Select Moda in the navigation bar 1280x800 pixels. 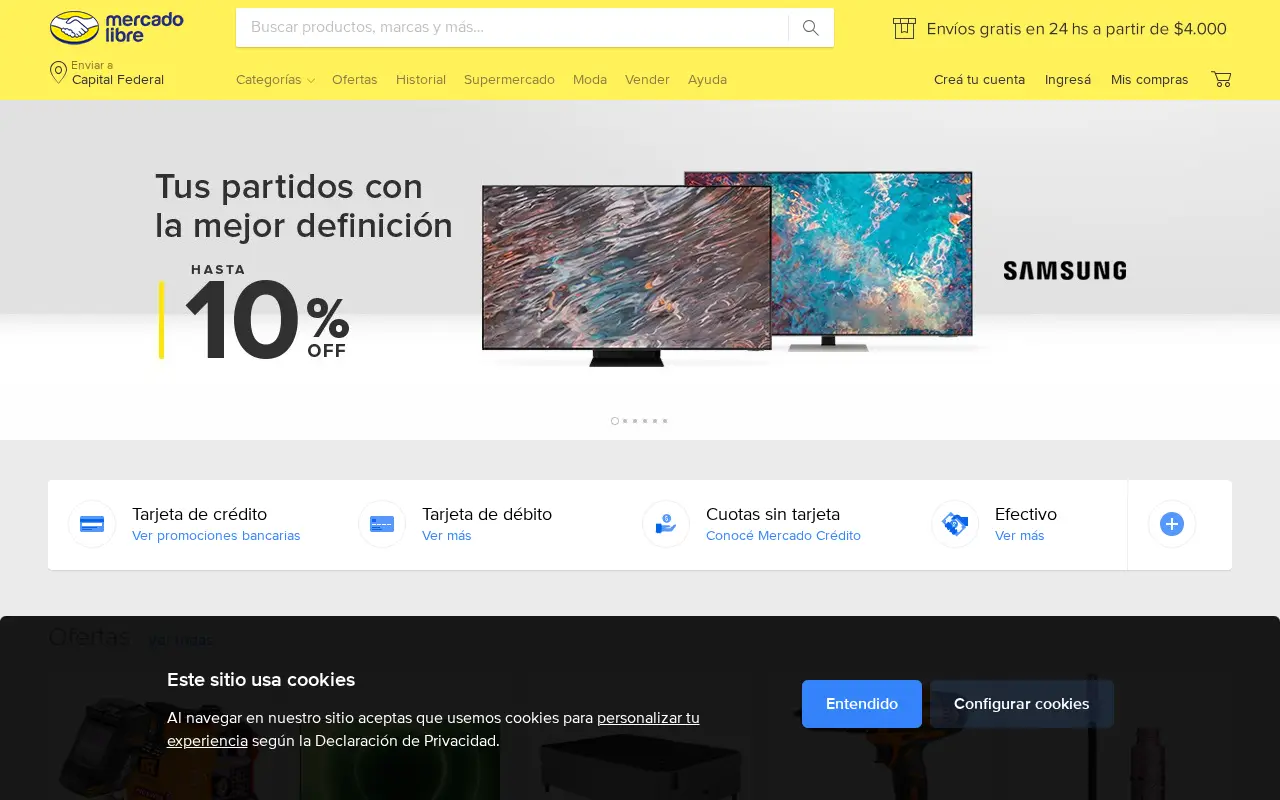590,80
